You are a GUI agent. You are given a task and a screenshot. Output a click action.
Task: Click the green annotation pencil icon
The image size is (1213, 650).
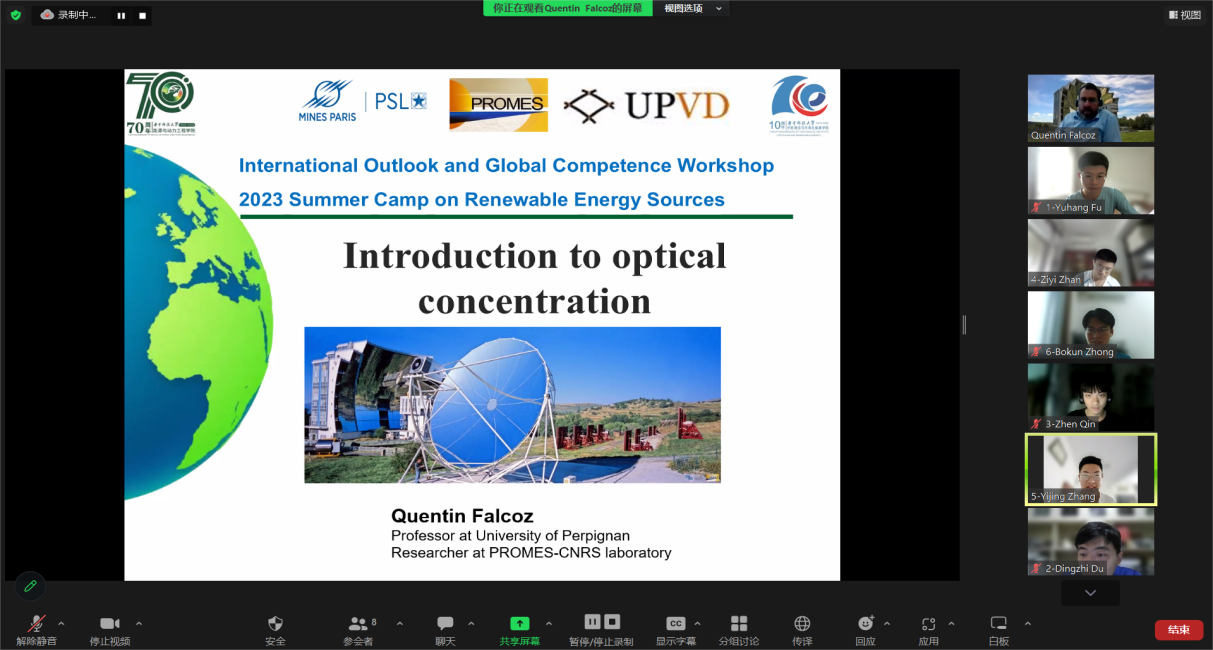30,586
